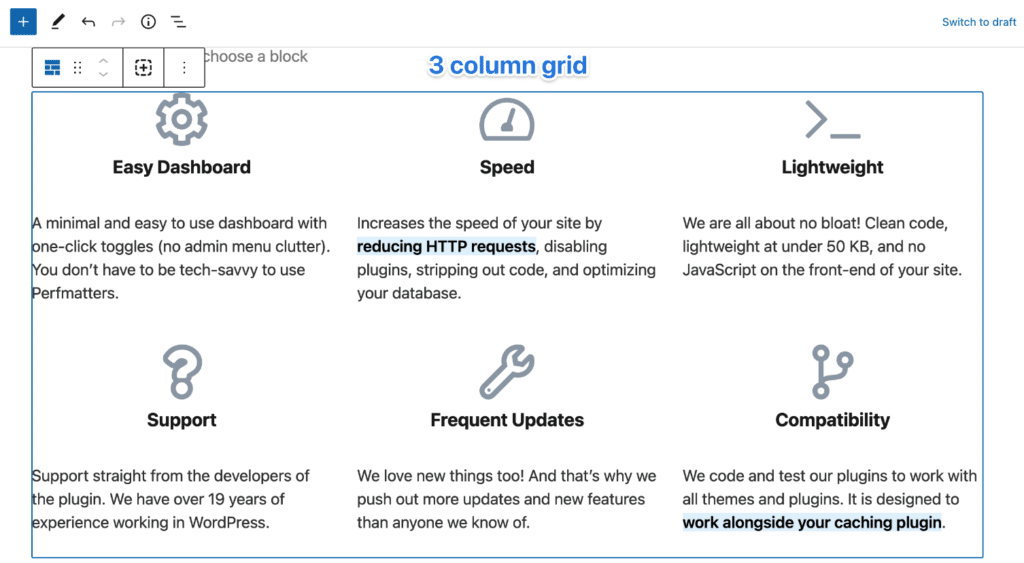Click the git branch Compatibility icon
1024x563 pixels.
coord(833,372)
